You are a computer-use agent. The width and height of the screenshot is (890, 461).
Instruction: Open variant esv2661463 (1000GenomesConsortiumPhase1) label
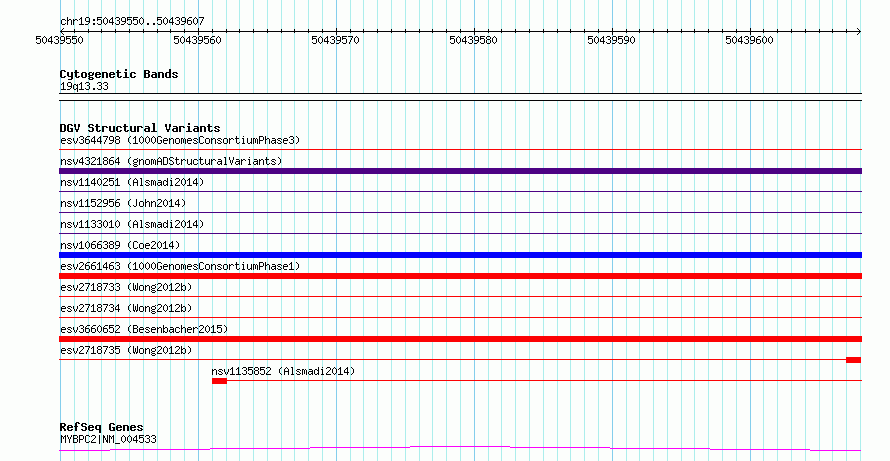[180, 266]
